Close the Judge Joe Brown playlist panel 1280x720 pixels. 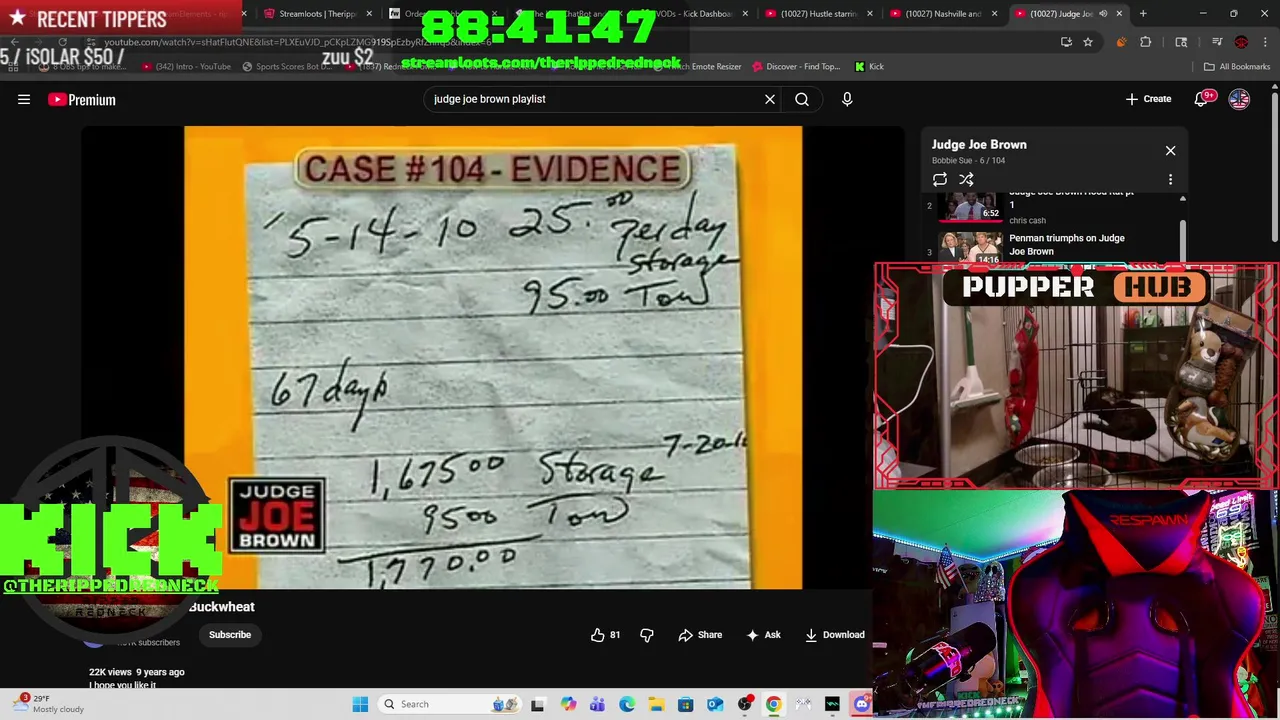coord(1170,150)
